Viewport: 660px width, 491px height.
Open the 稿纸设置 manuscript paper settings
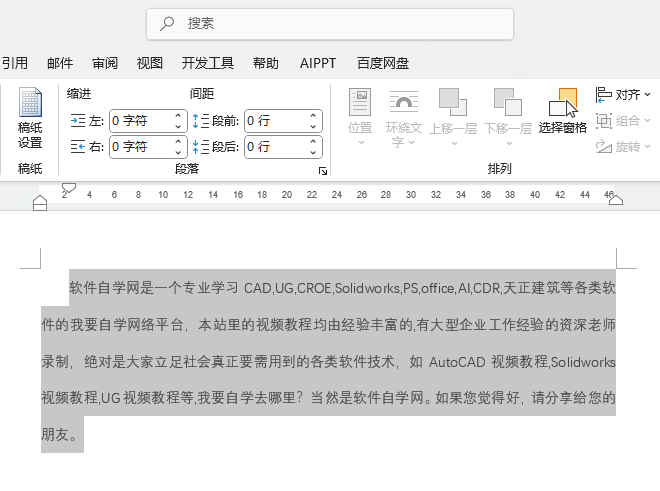pyautogui.click(x=30, y=118)
